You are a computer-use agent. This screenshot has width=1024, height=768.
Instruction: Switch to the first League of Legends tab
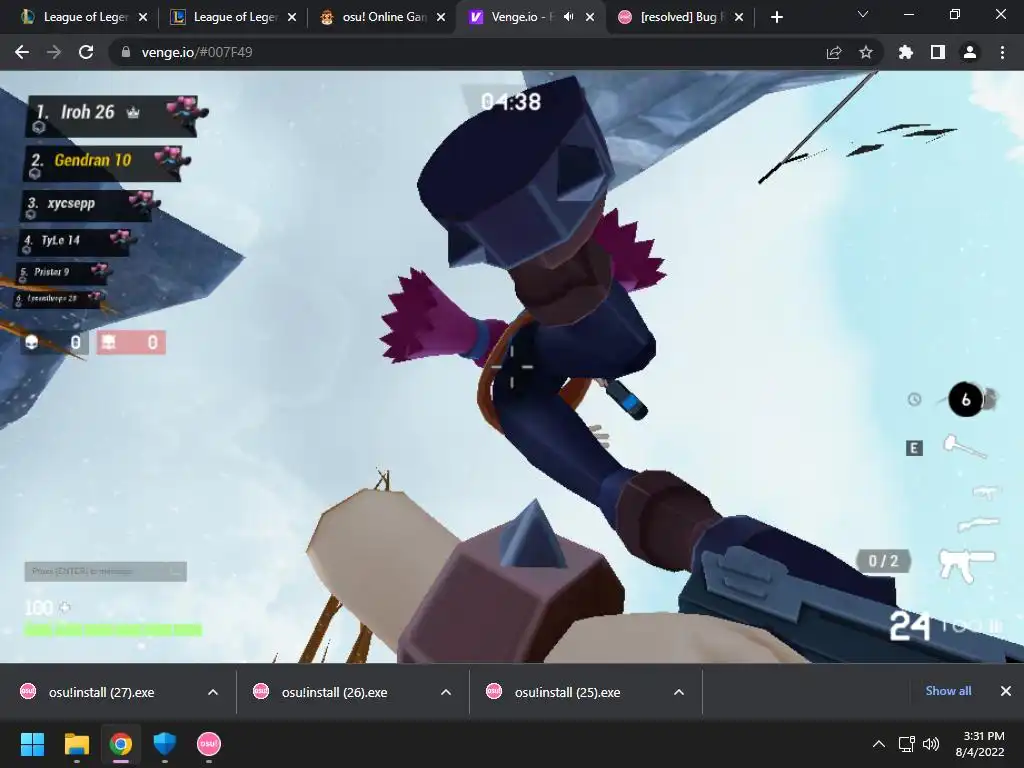point(84,17)
